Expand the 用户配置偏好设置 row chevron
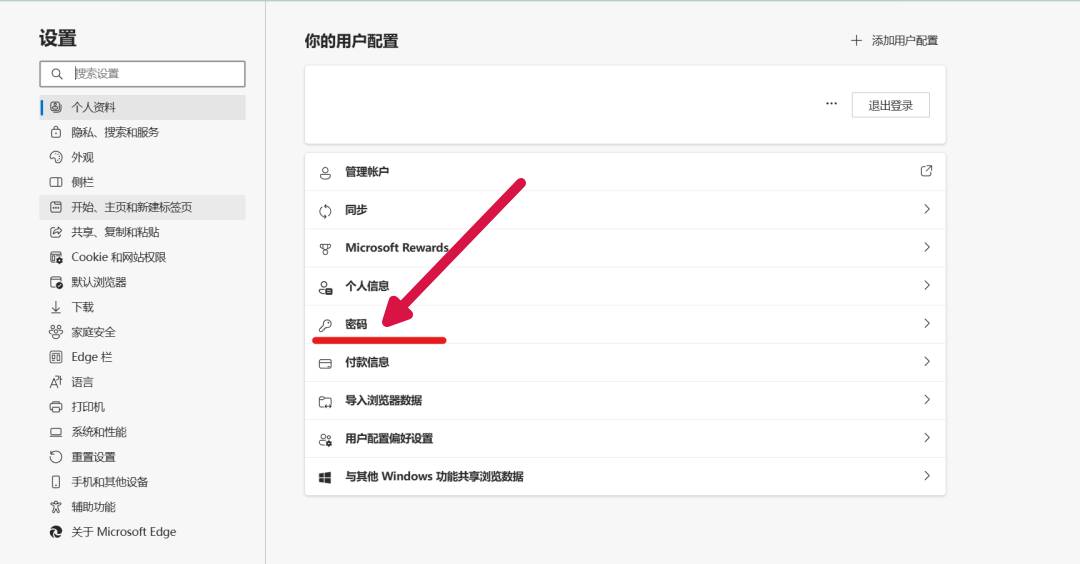The height and width of the screenshot is (564, 1080). coord(926,437)
